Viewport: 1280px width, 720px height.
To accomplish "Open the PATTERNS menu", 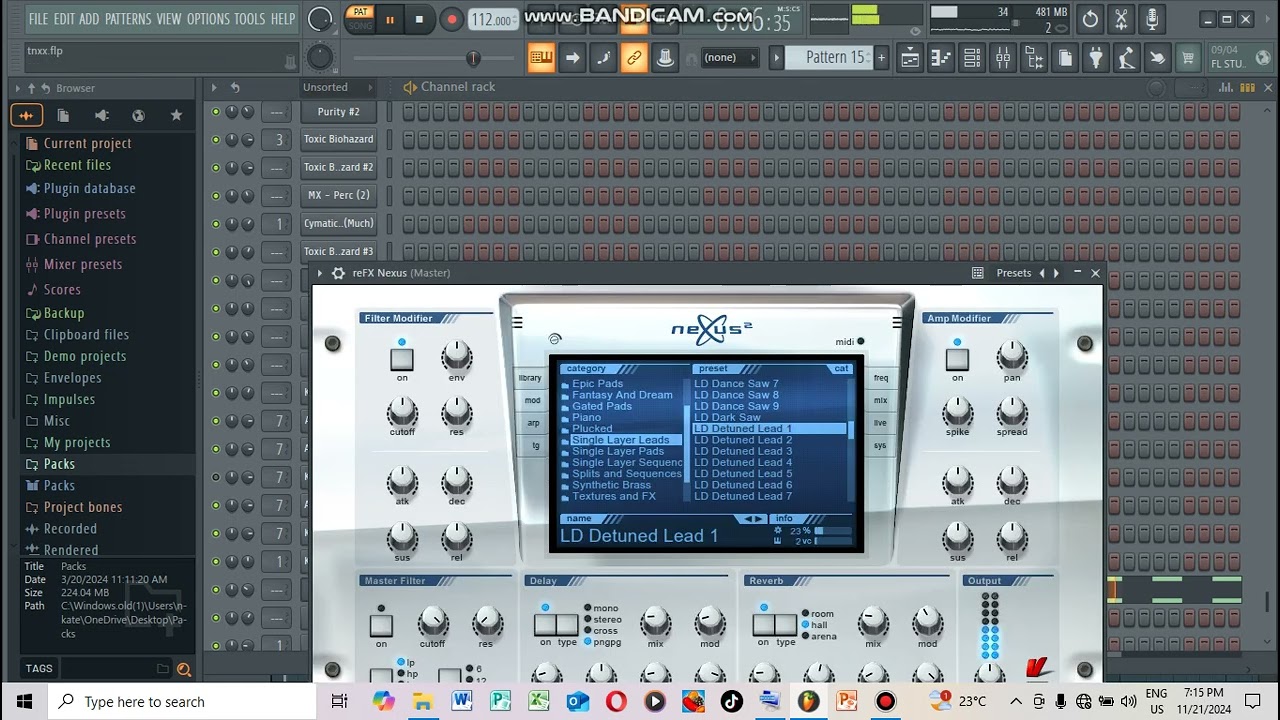I will [x=128, y=19].
